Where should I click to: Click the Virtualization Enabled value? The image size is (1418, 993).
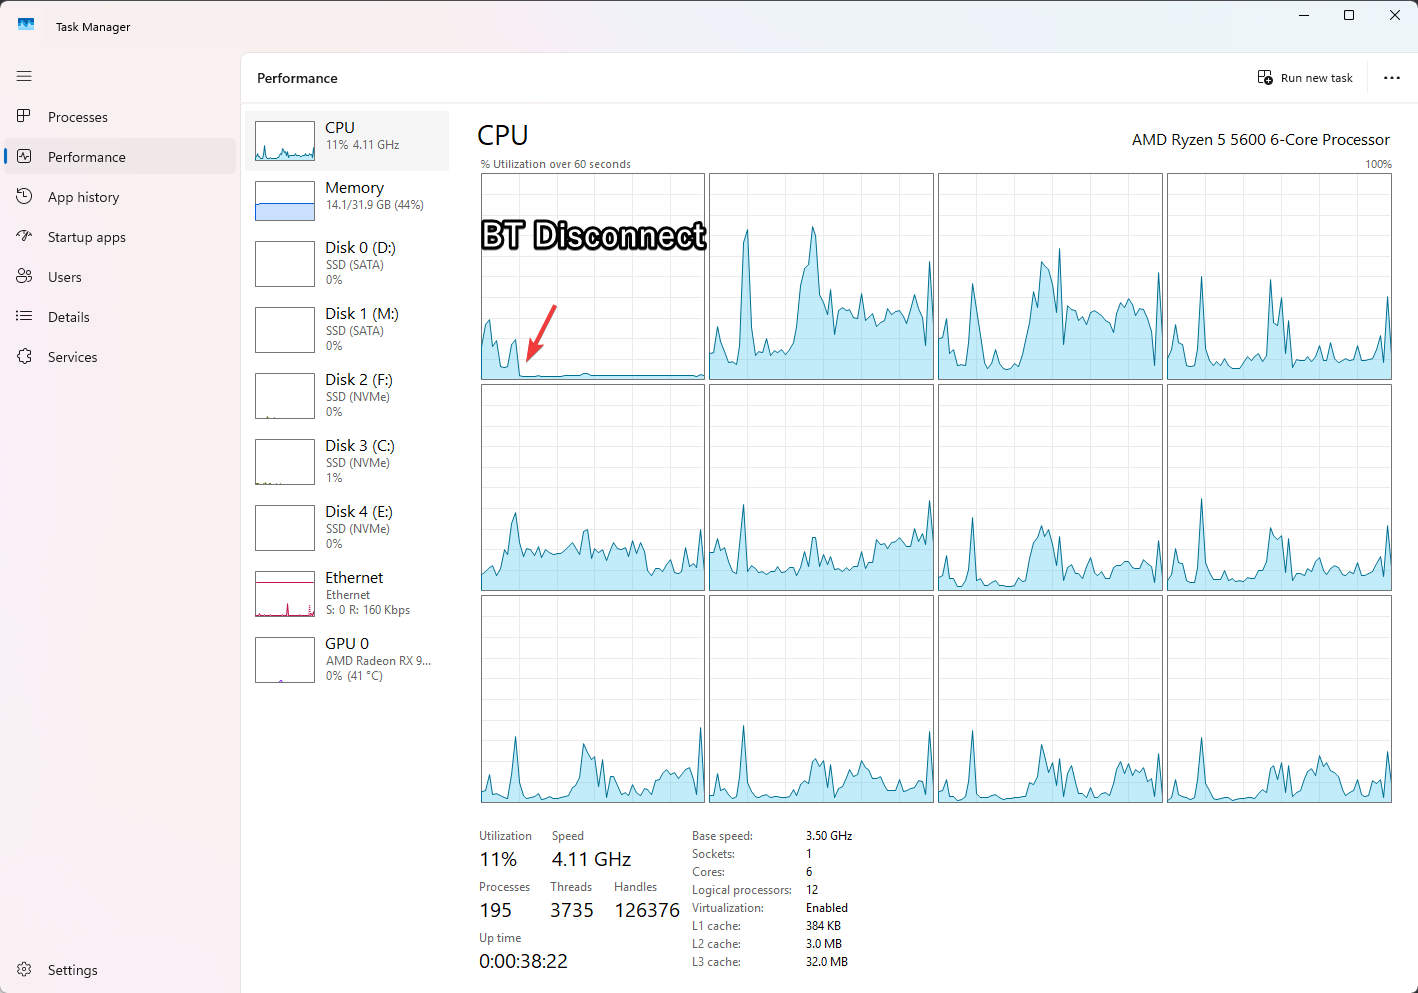click(x=827, y=908)
